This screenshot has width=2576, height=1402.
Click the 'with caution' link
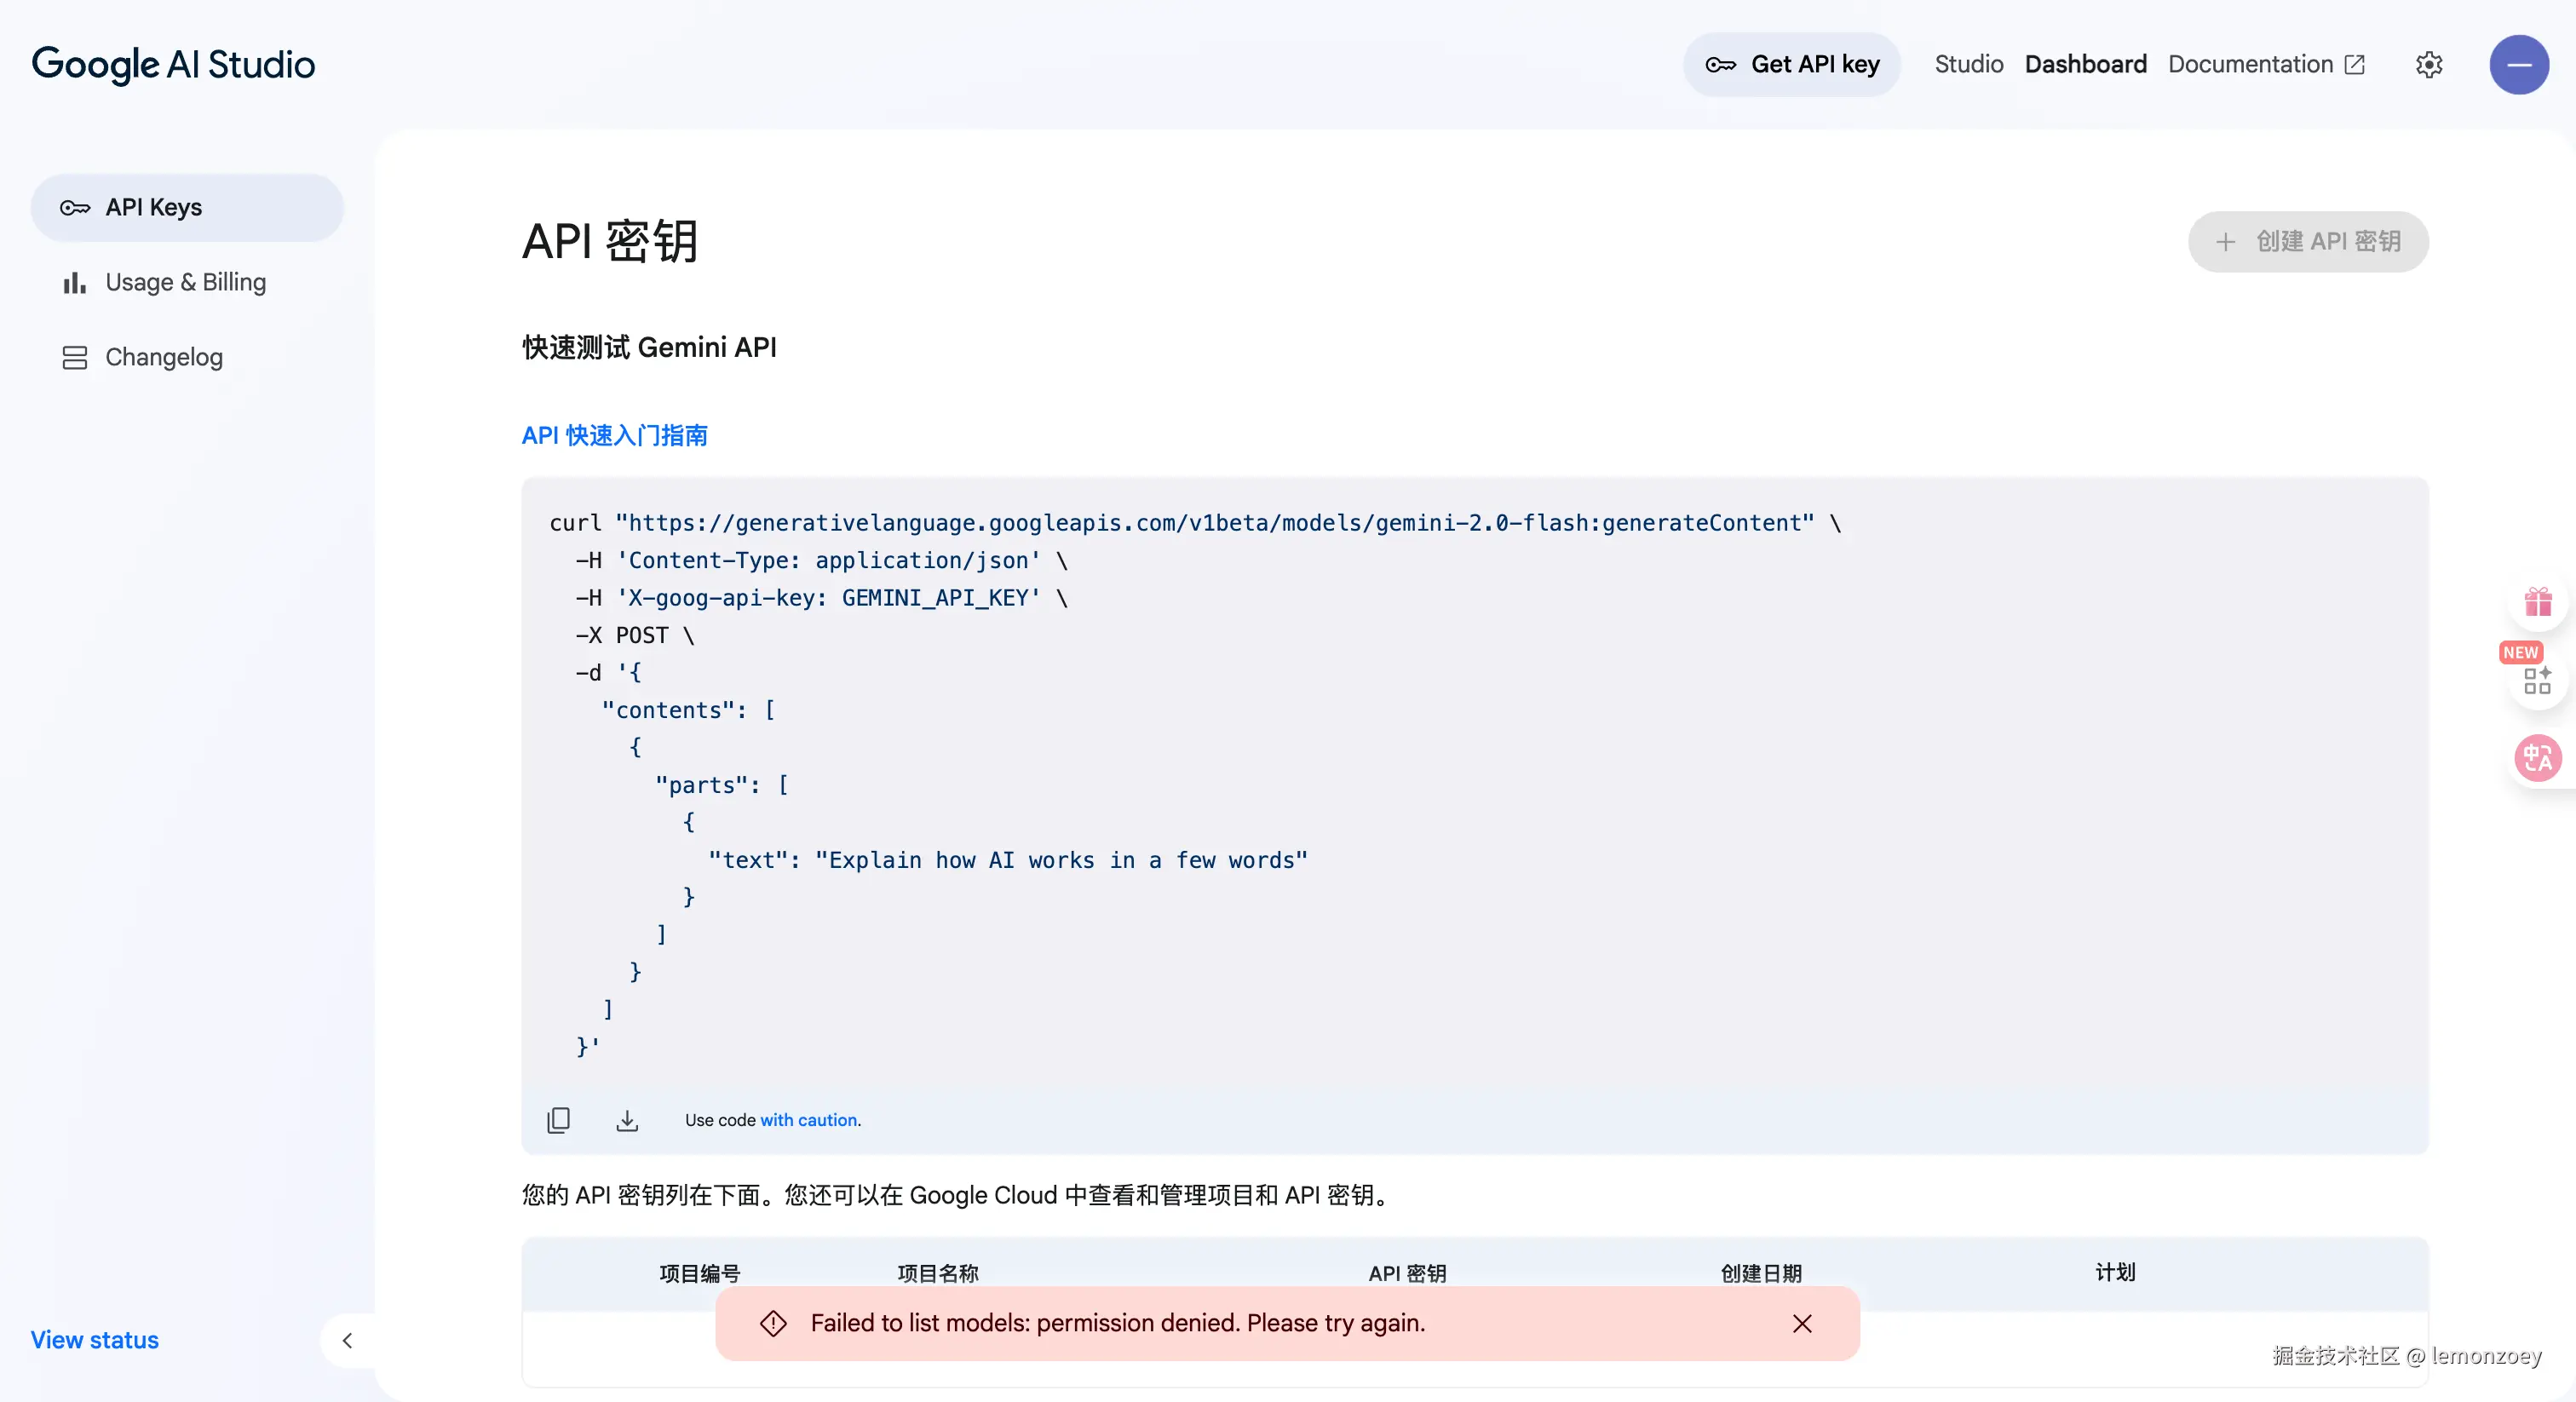(809, 1120)
